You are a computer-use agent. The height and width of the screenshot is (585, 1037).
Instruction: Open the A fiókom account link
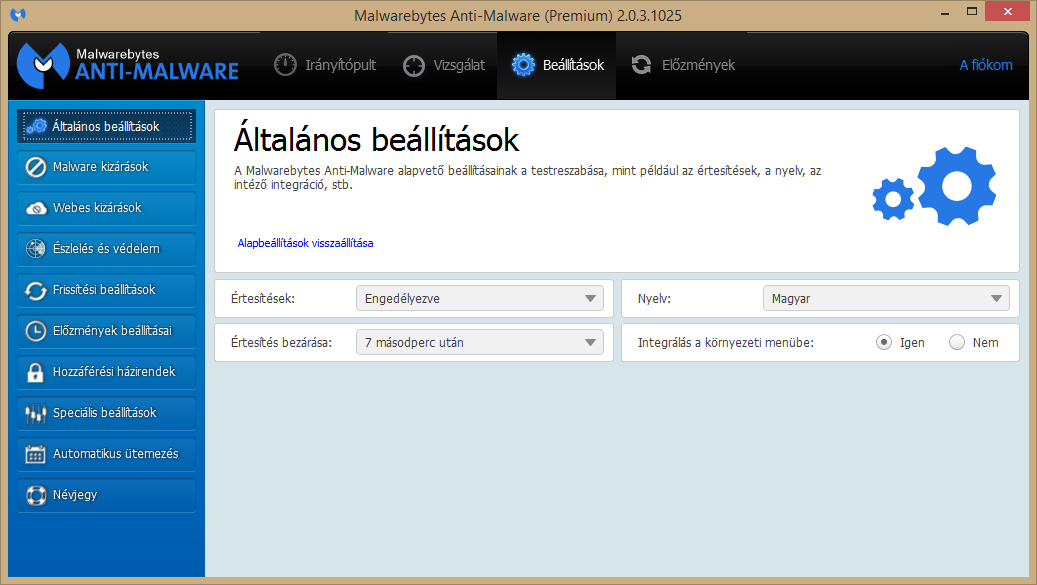coord(986,65)
